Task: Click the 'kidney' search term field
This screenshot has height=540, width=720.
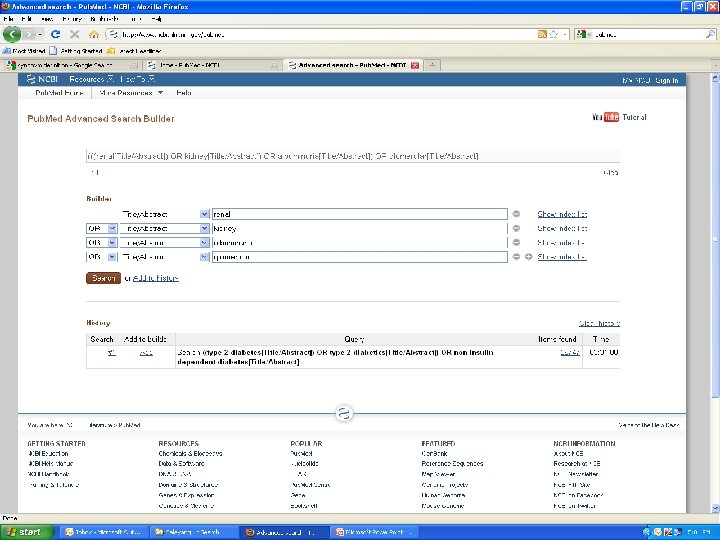Action: [359, 228]
